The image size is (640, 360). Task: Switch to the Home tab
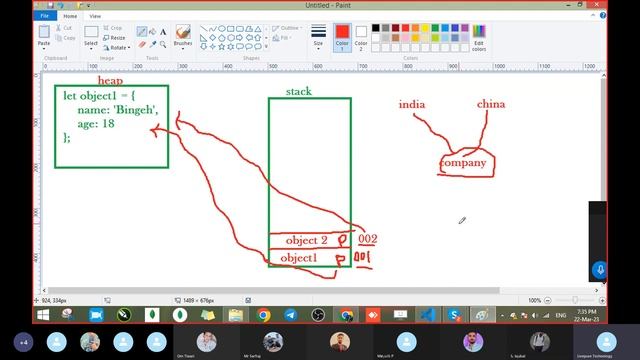tap(70, 16)
